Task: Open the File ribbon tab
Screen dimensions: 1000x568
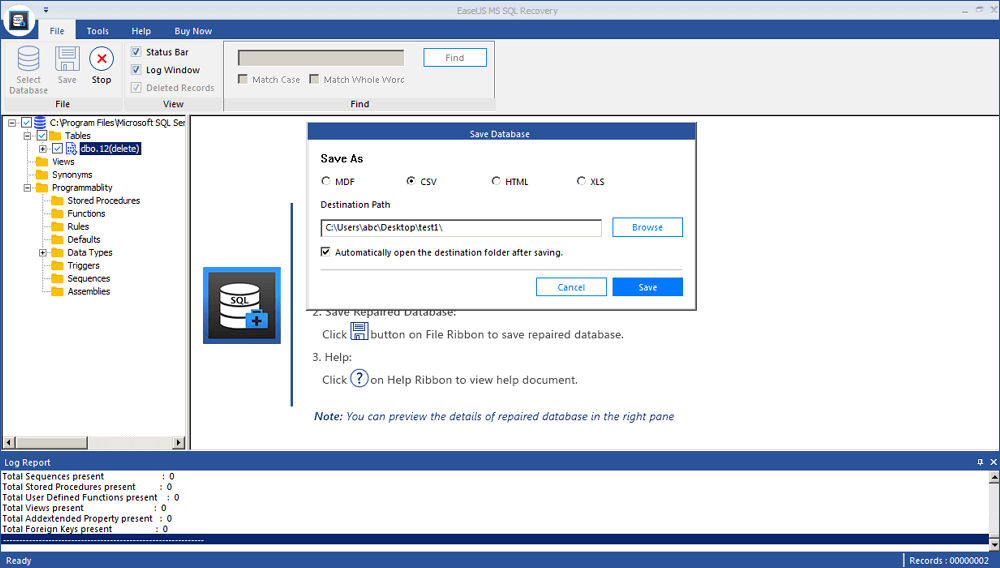Action: pyautogui.click(x=57, y=31)
